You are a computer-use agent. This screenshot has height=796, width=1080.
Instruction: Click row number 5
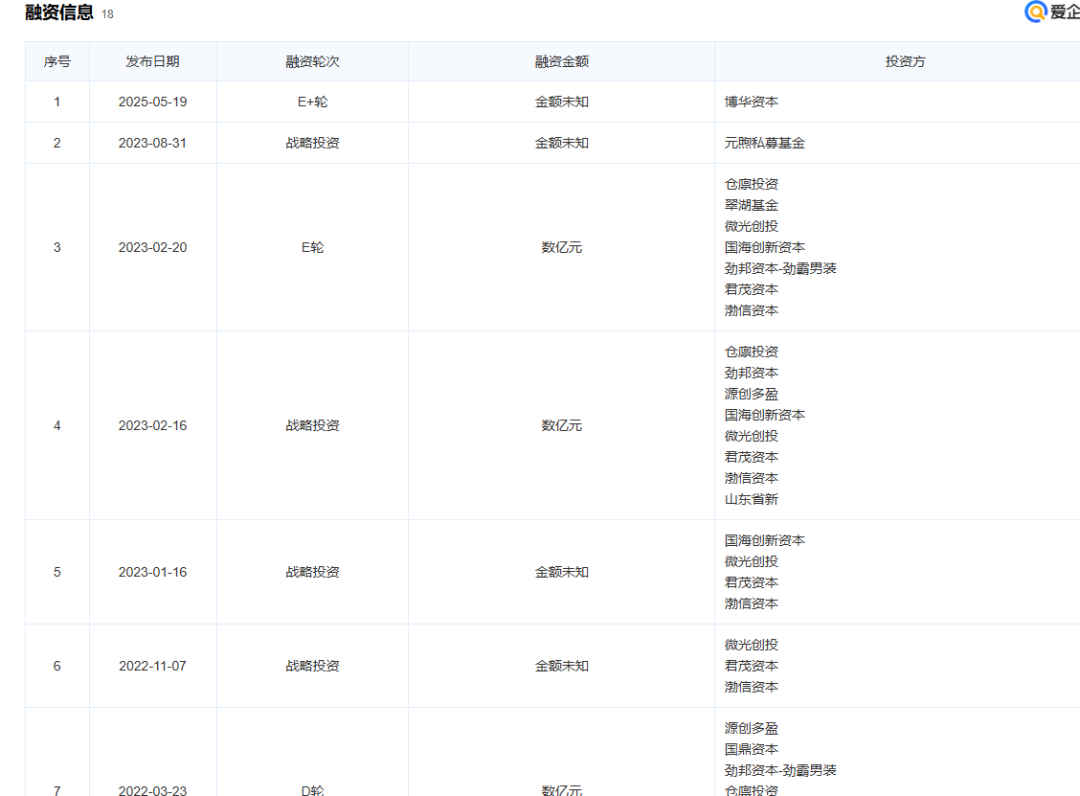[57, 572]
